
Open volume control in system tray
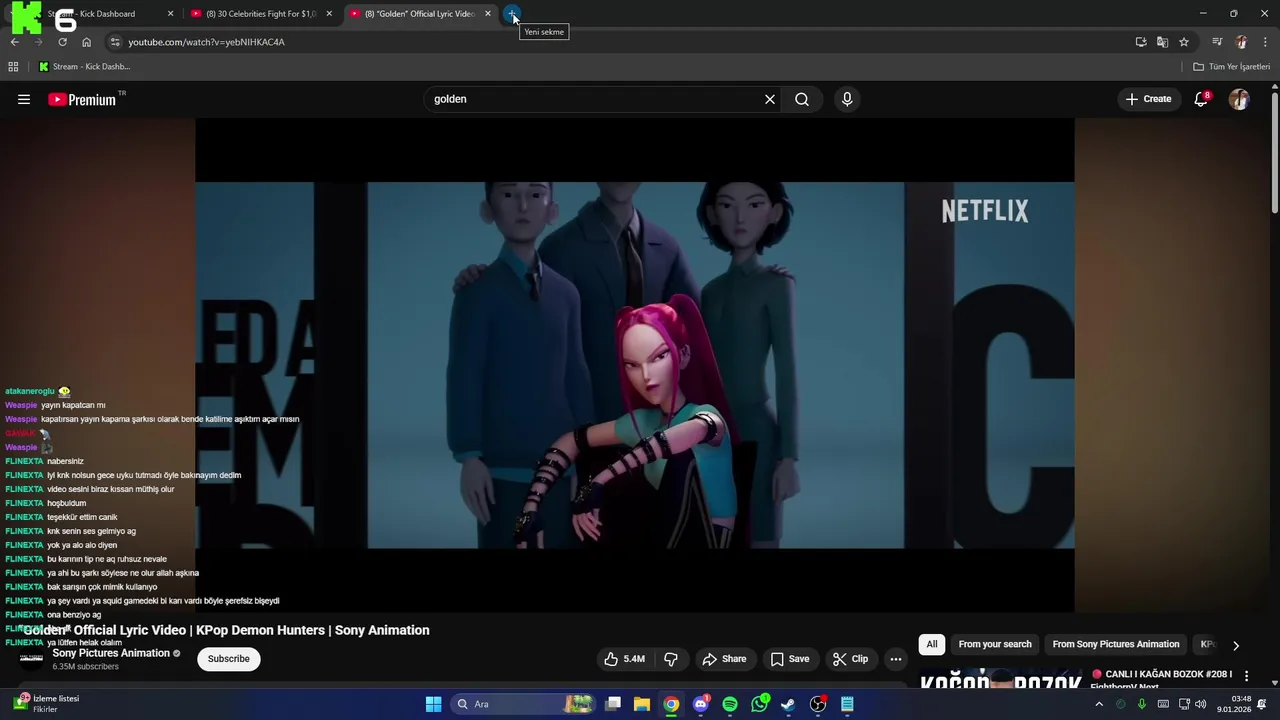click(1200, 704)
